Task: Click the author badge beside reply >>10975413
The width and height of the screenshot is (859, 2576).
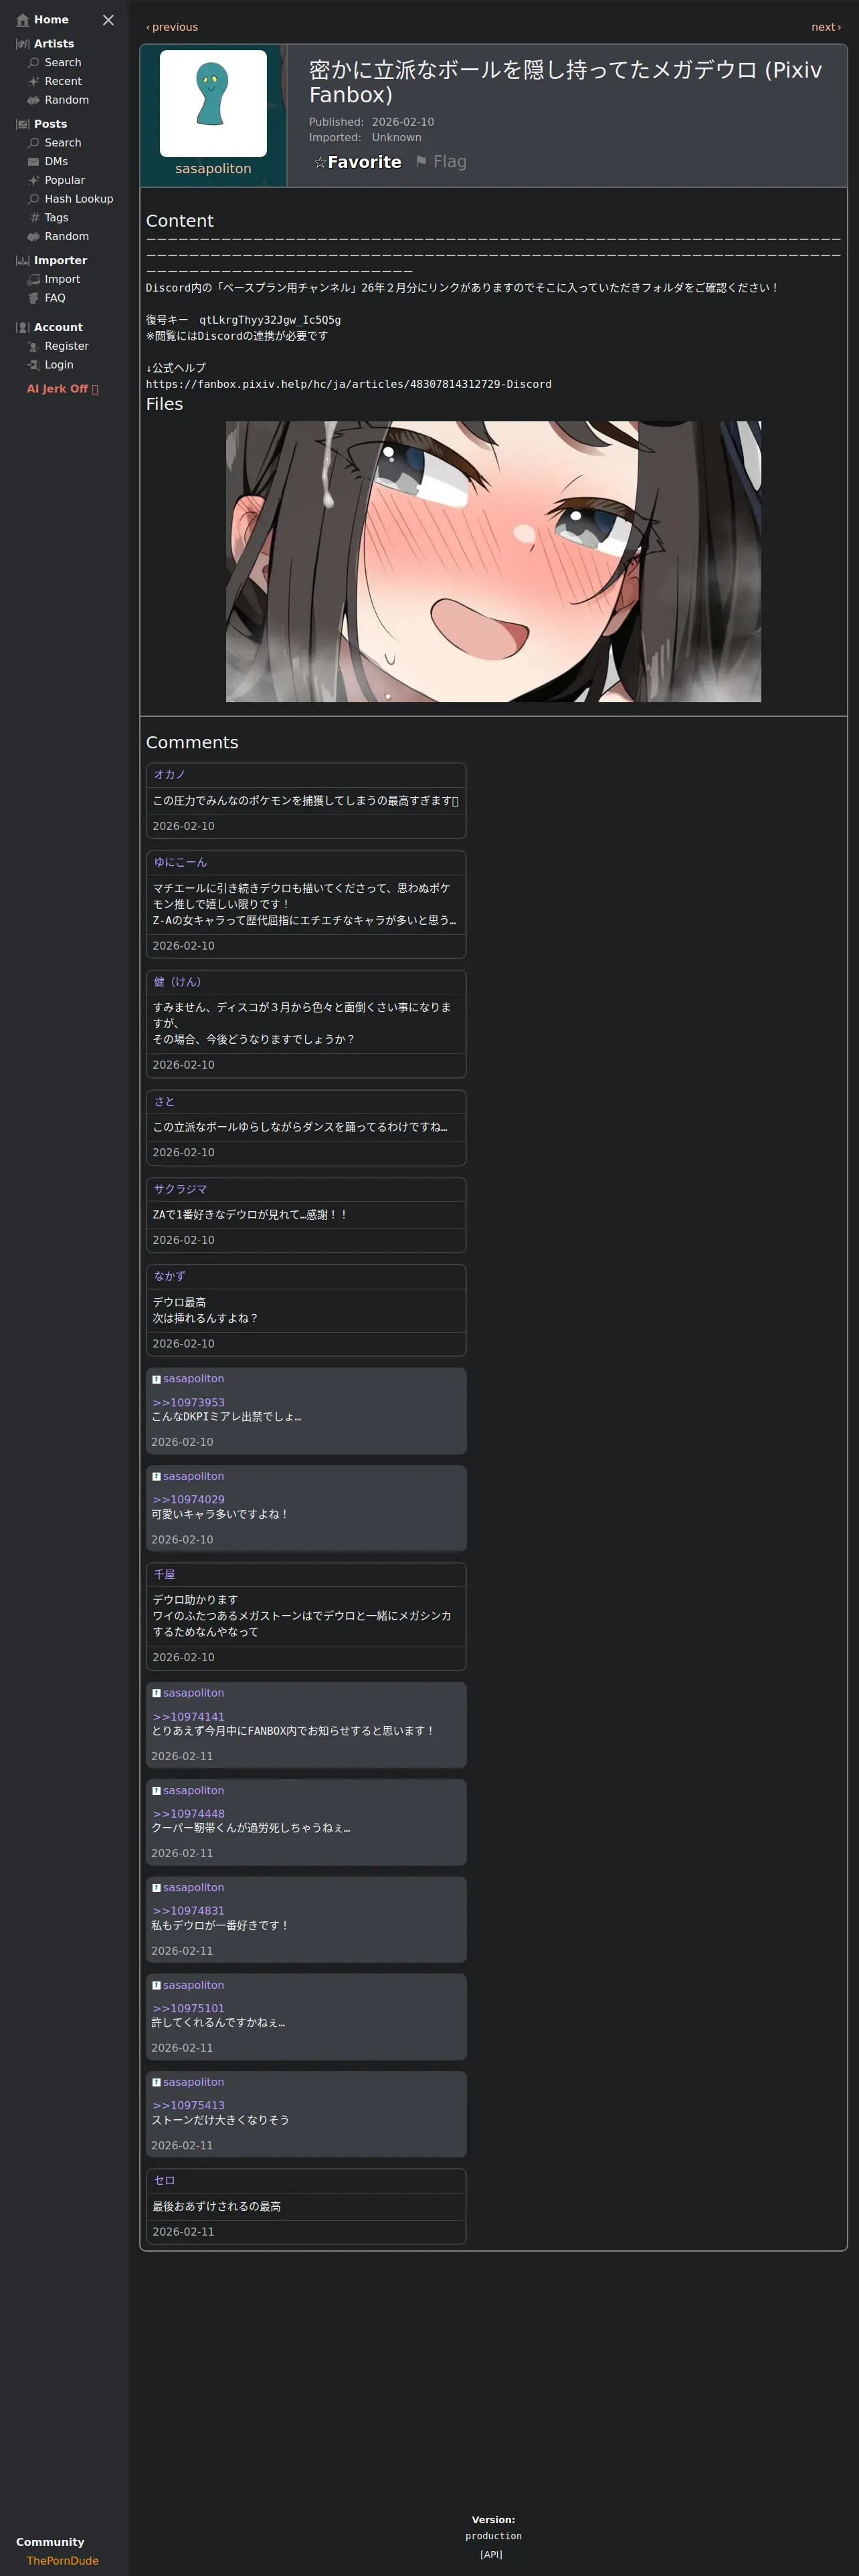Action: pyautogui.click(x=156, y=2082)
